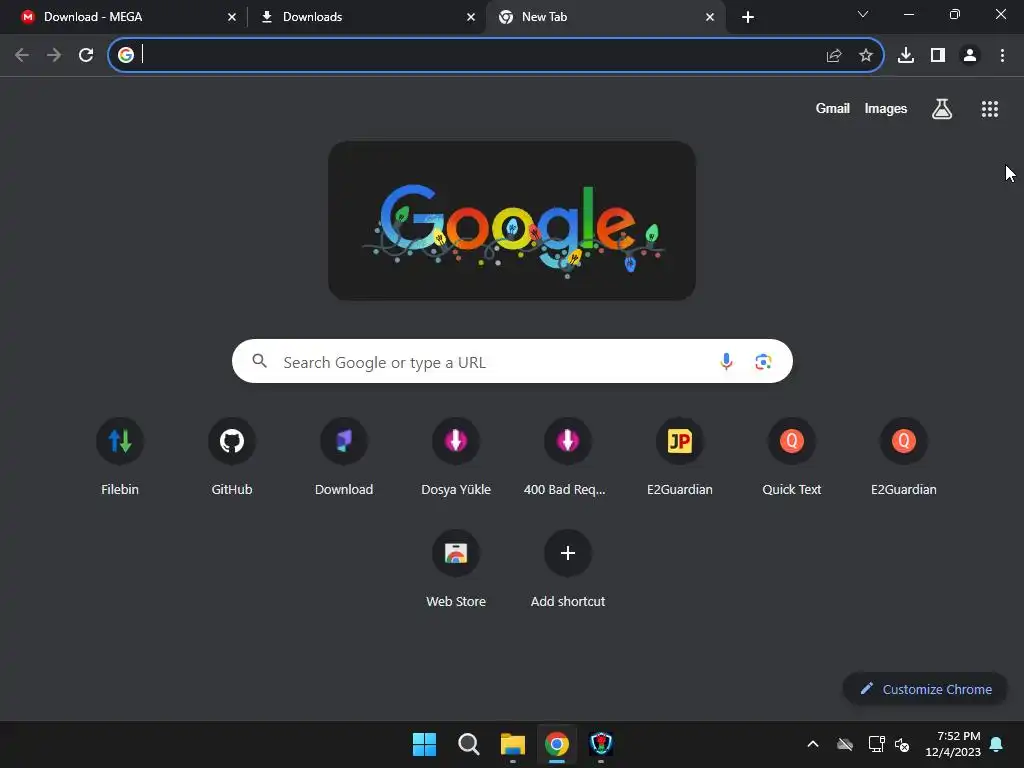Image resolution: width=1024 pixels, height=768 pixels.
Task: Open the GitHub shortcut
Action: click(232, 457)
